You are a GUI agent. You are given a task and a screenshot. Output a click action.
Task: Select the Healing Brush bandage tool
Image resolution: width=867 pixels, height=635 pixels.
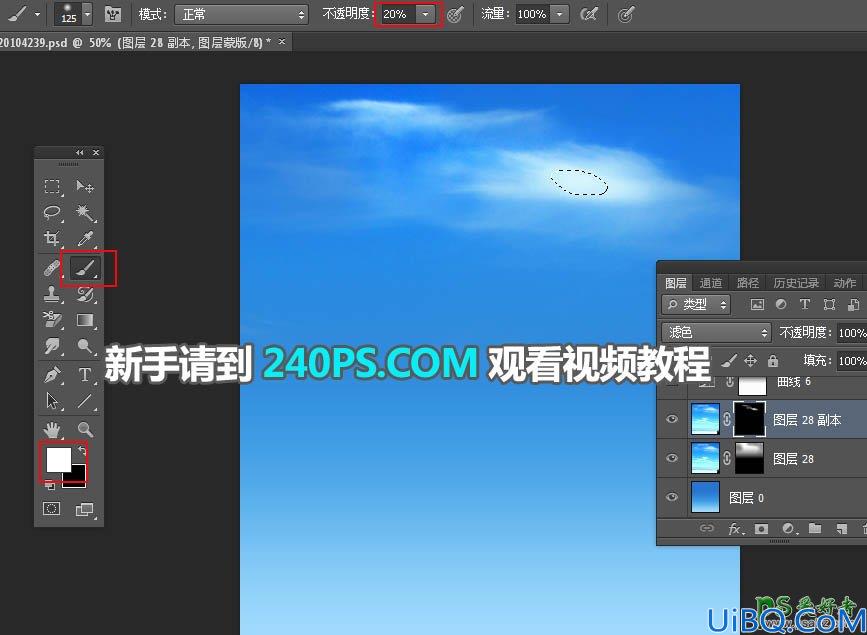pos(52,269)
